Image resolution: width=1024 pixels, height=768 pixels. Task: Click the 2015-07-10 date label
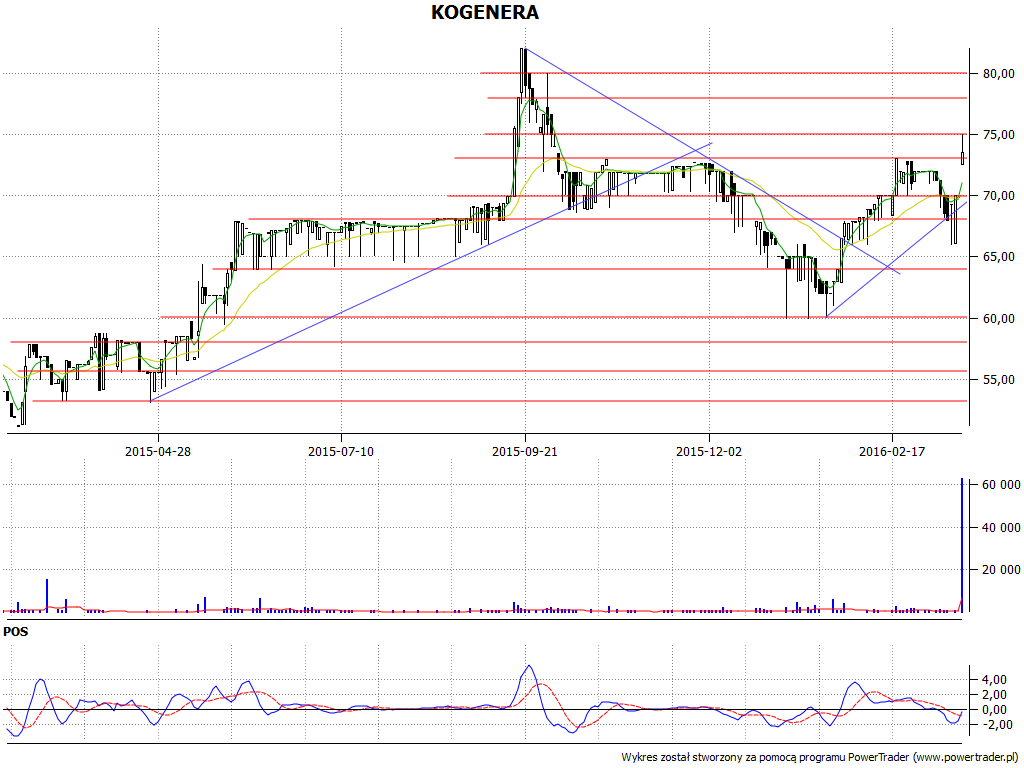pos(341,451)
